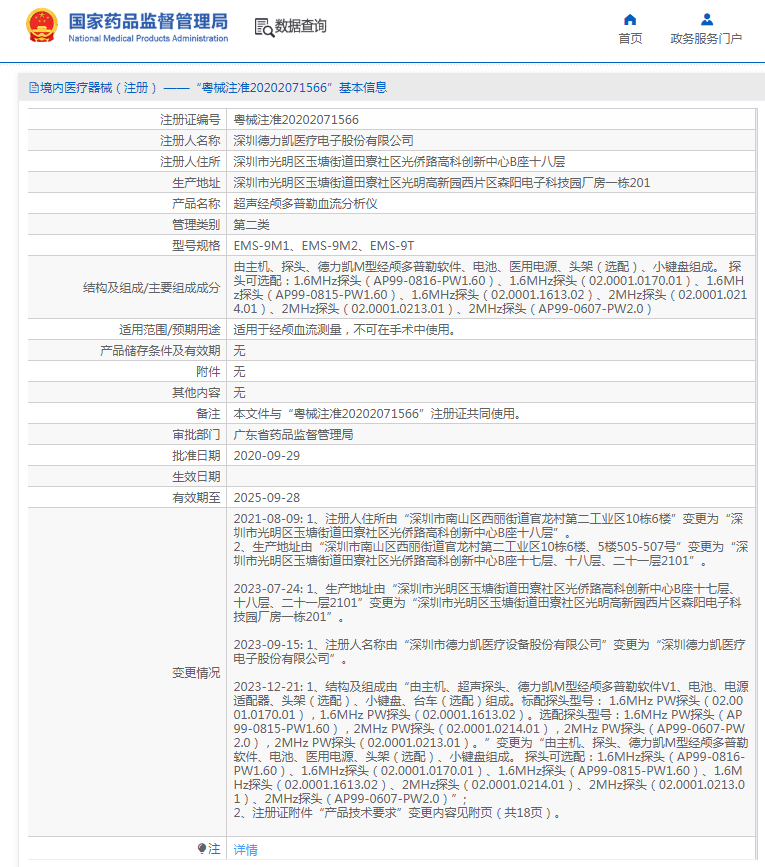Image resolution: width=765 pixels, height=867 pixels.
Task: Click the 变更情况 row label
Action: click(196, 672)
